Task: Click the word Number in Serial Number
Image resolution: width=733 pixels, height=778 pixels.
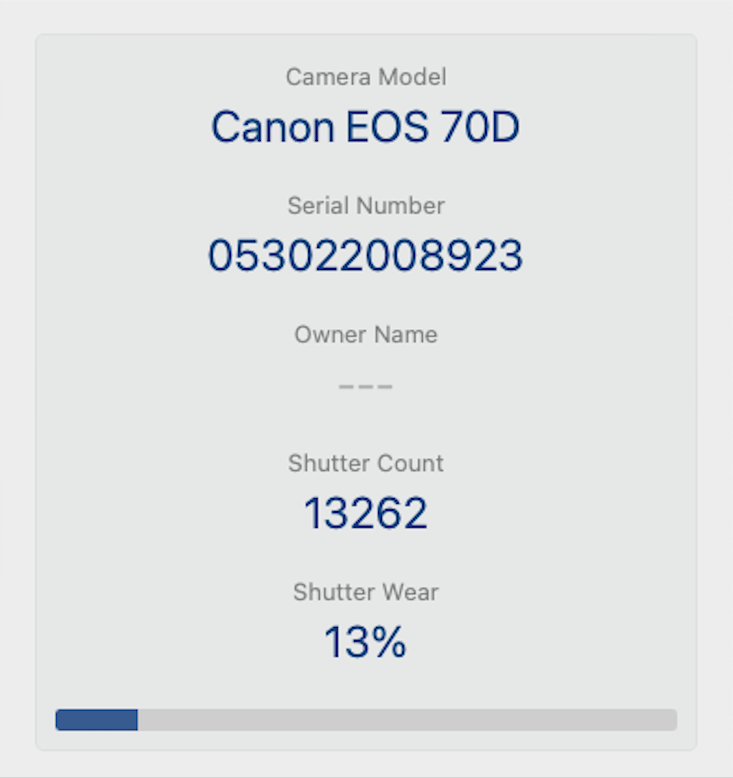Action: coord(400,205)
